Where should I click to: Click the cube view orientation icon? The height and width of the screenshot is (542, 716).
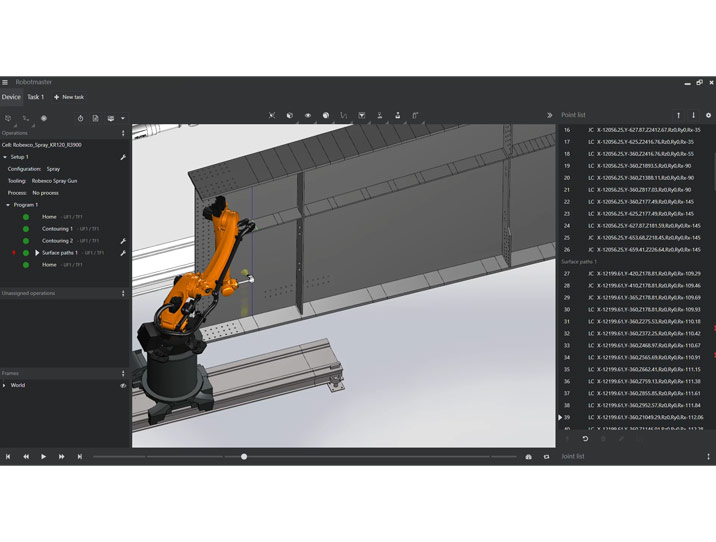point(290,116)
